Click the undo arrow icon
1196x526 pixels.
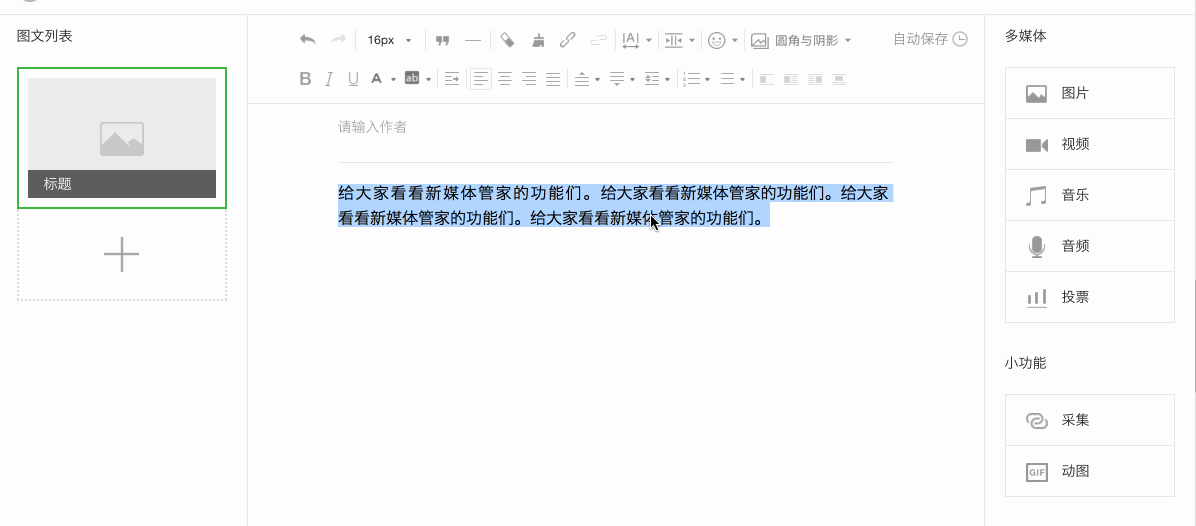click(308, 40)
